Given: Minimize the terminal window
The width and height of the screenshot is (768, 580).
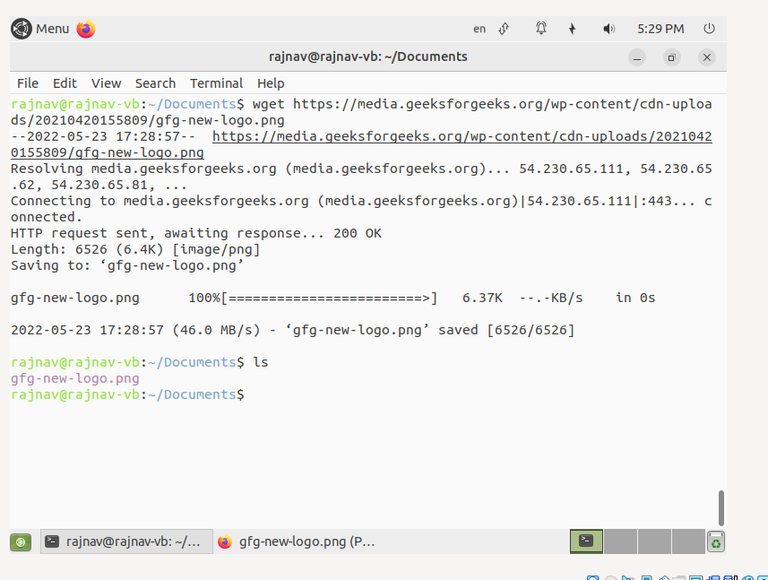Looking at the screenshot, I should point(637,58).
